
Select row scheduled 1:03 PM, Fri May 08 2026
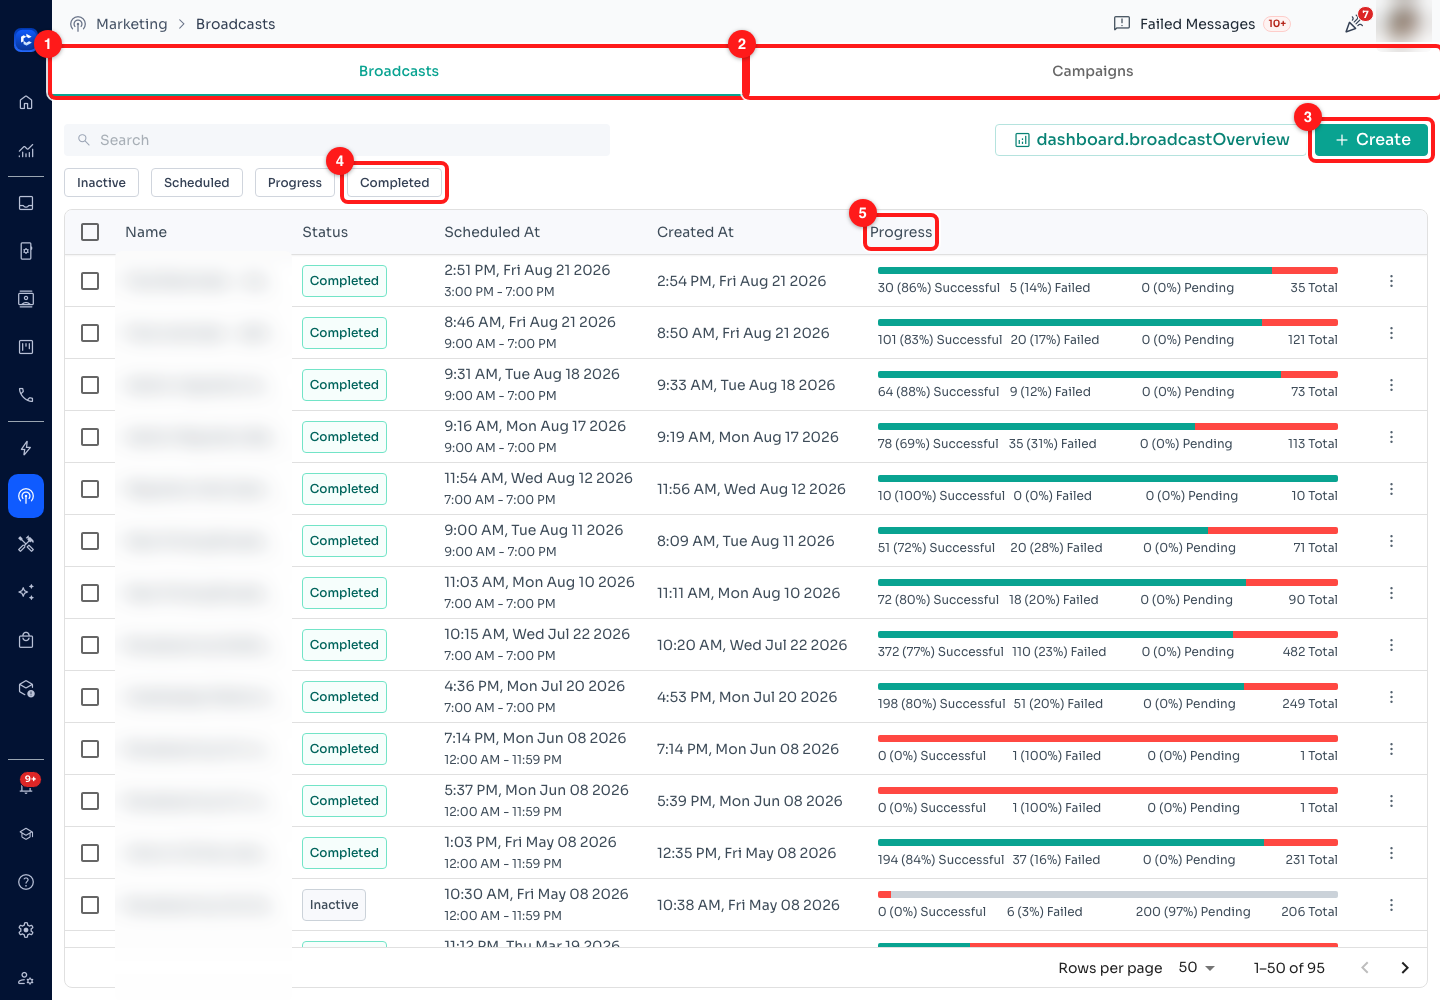(x=90, y=853)
